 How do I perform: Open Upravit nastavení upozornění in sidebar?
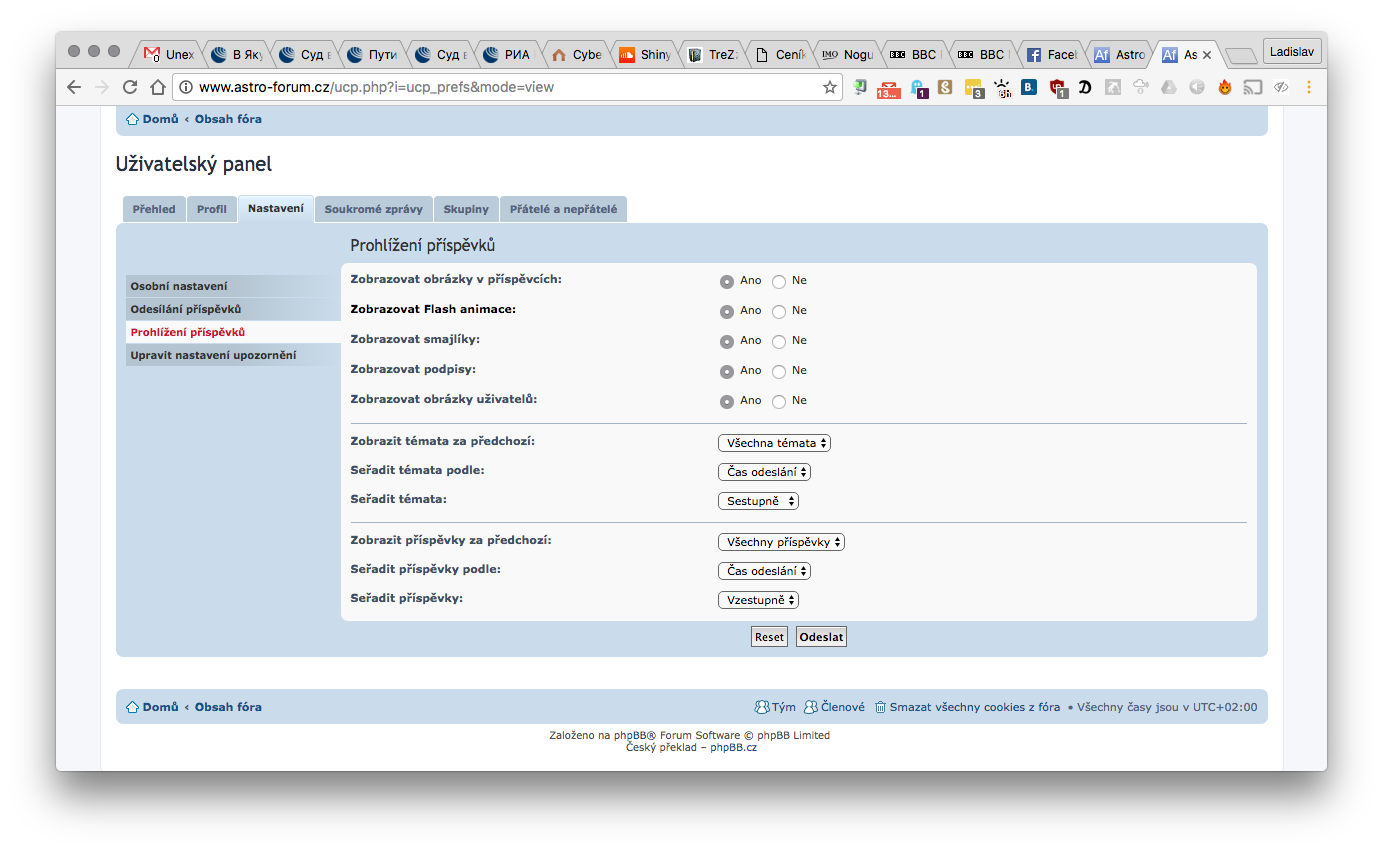coord(233,355)
